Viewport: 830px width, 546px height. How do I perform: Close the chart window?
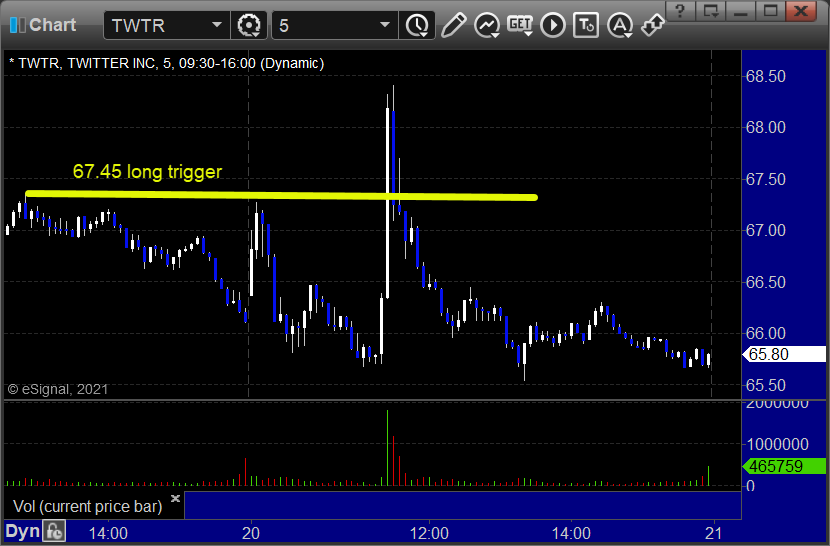point(801,11)
